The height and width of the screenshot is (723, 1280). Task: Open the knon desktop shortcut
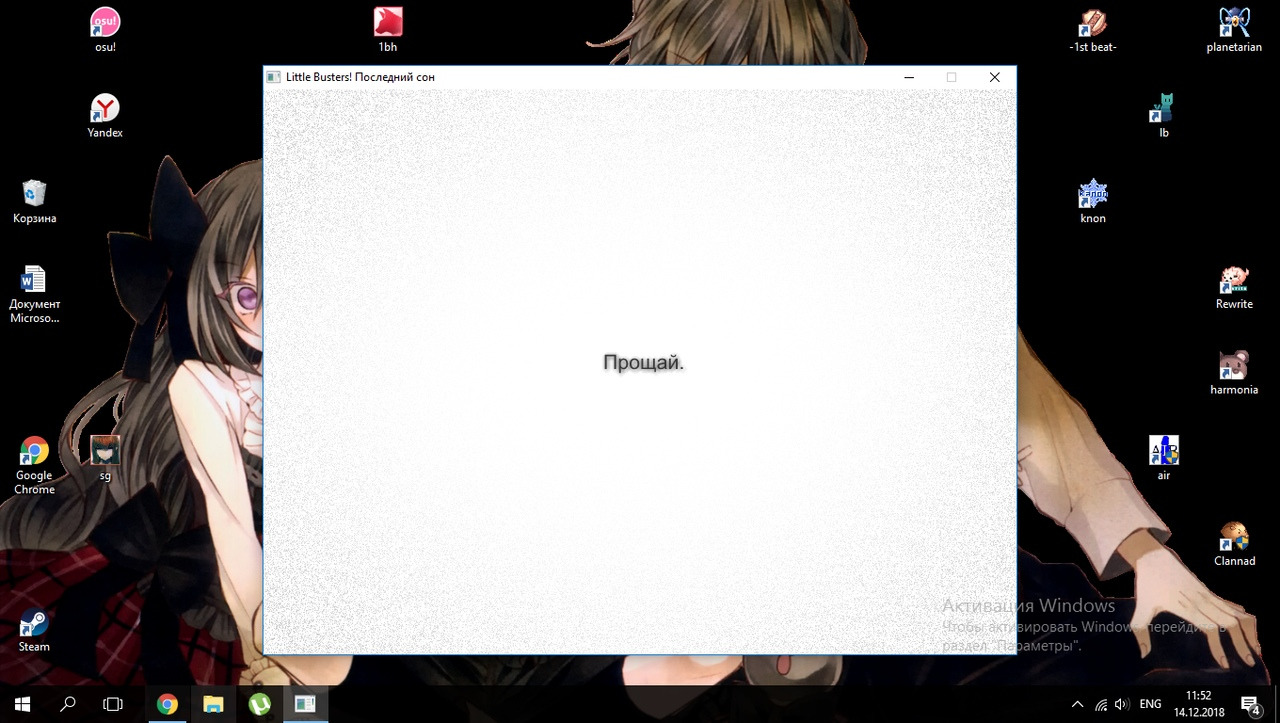[1093, 194]
